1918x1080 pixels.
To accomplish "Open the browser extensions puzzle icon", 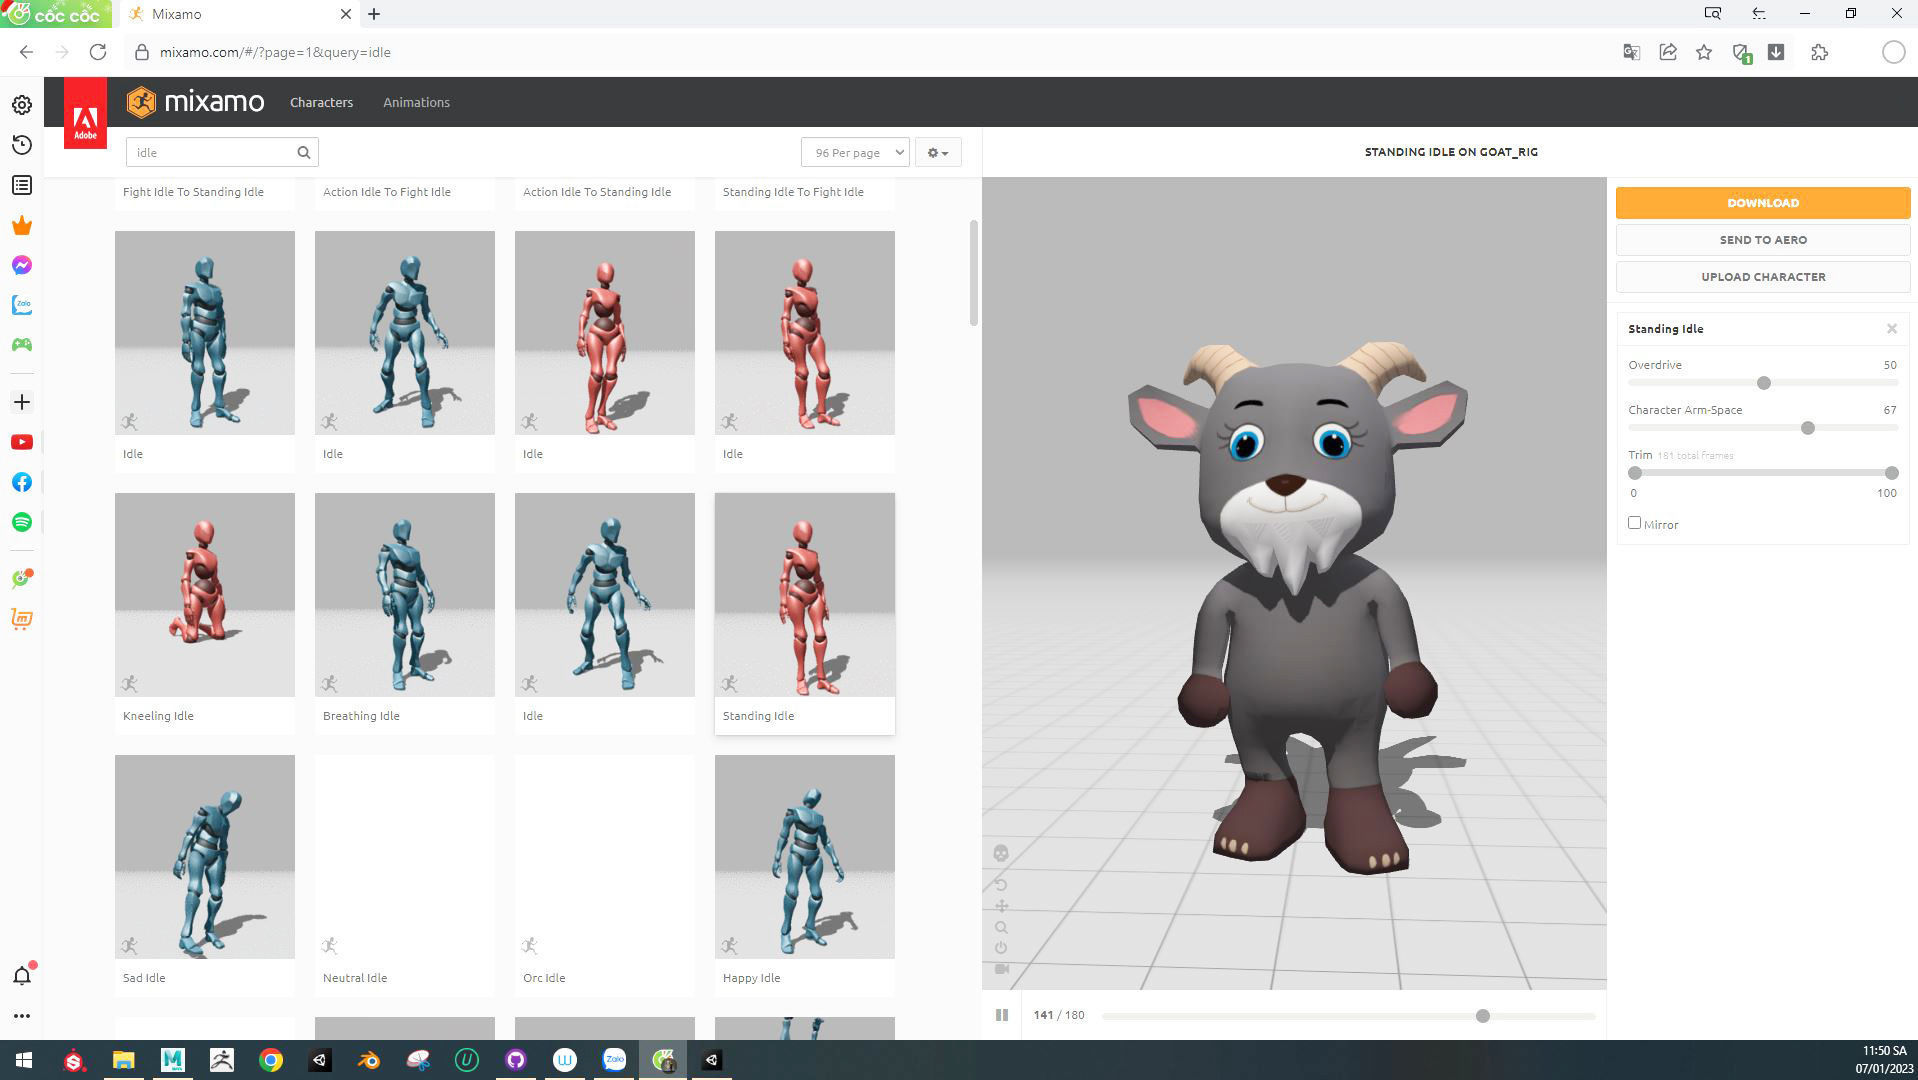I will click(1819, 52).
